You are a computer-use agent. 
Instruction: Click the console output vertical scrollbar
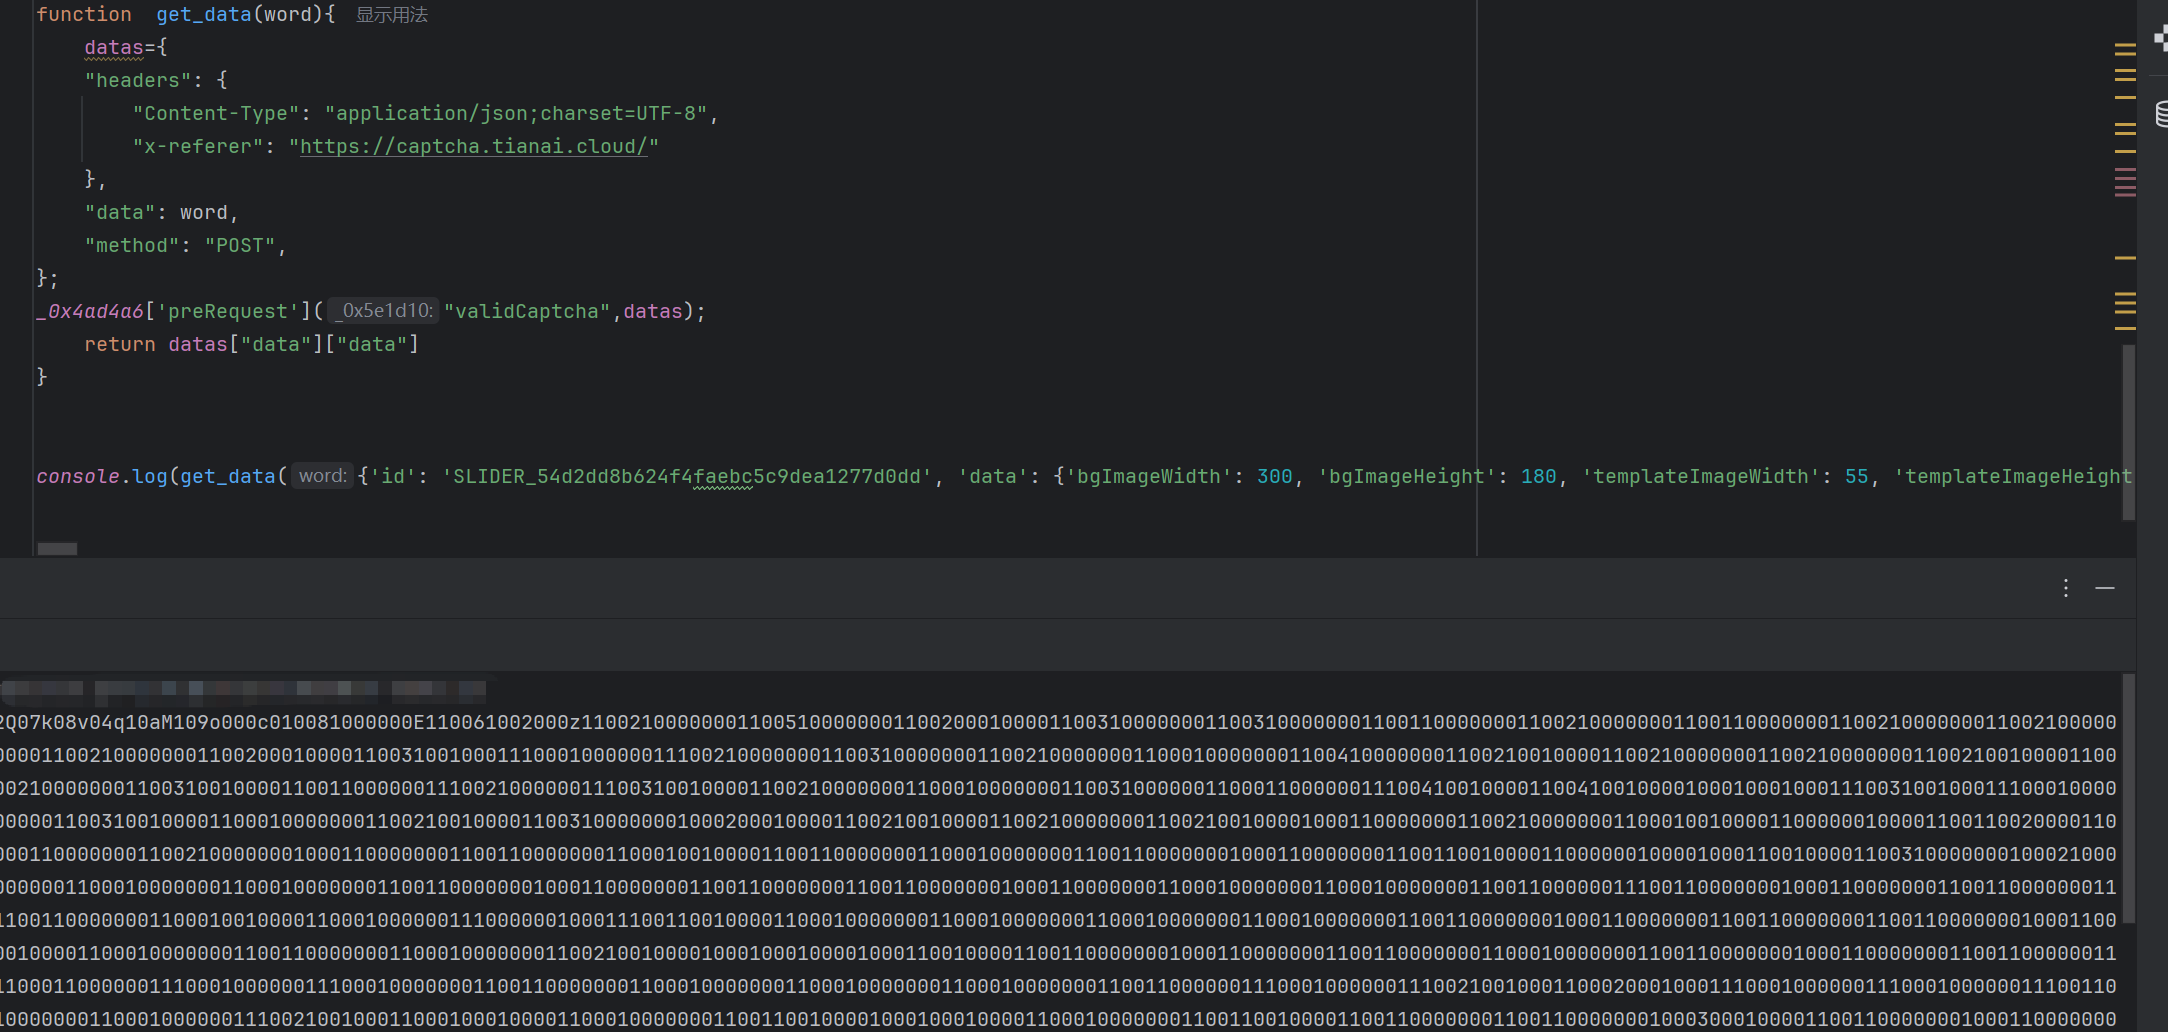(2128, 800)
